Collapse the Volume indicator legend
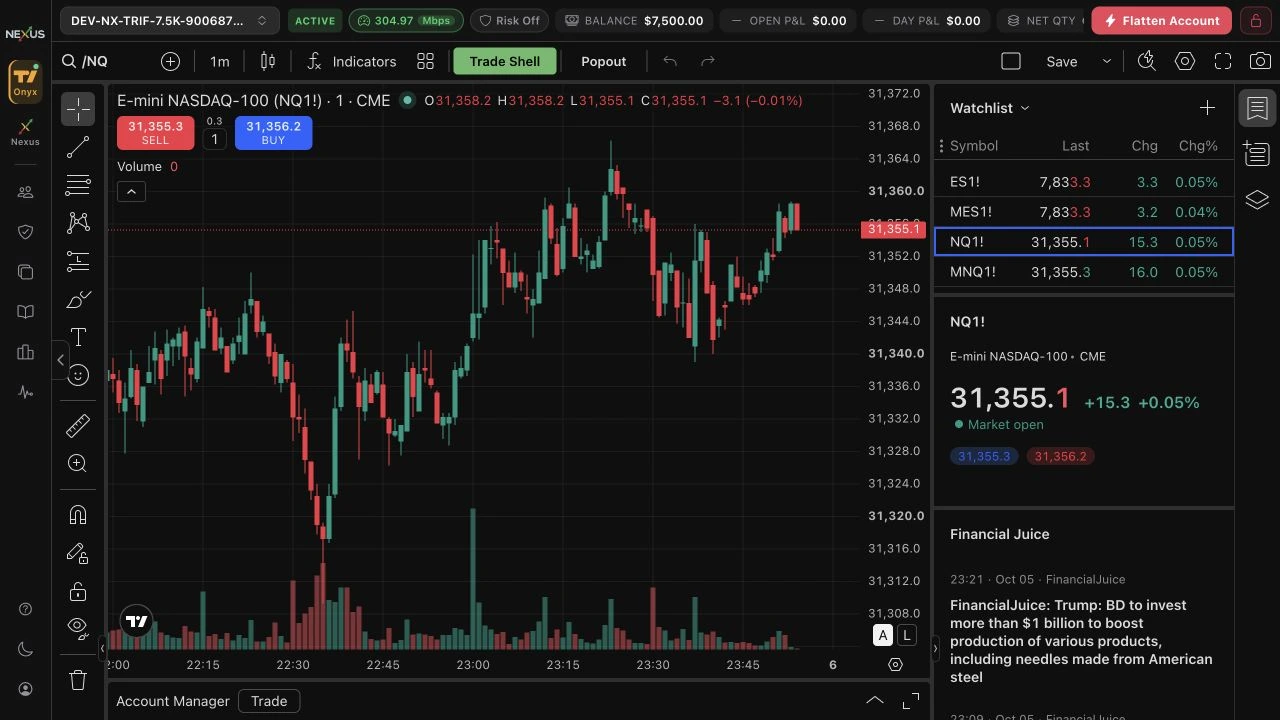 (131, 191)
